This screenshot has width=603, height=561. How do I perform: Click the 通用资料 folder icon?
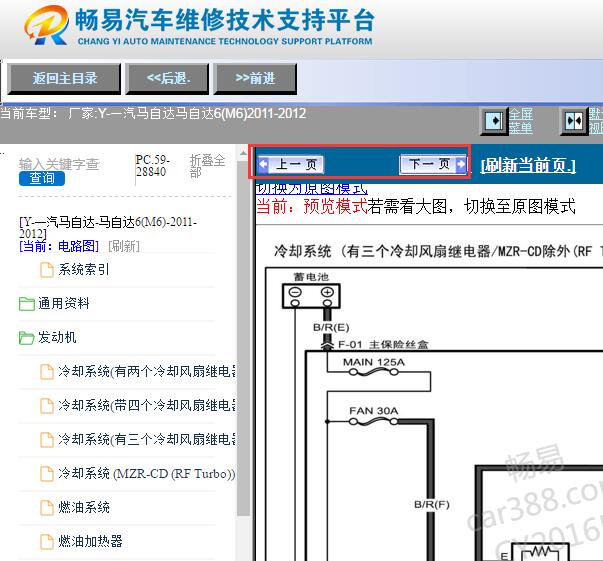click(x=27, y=304)
